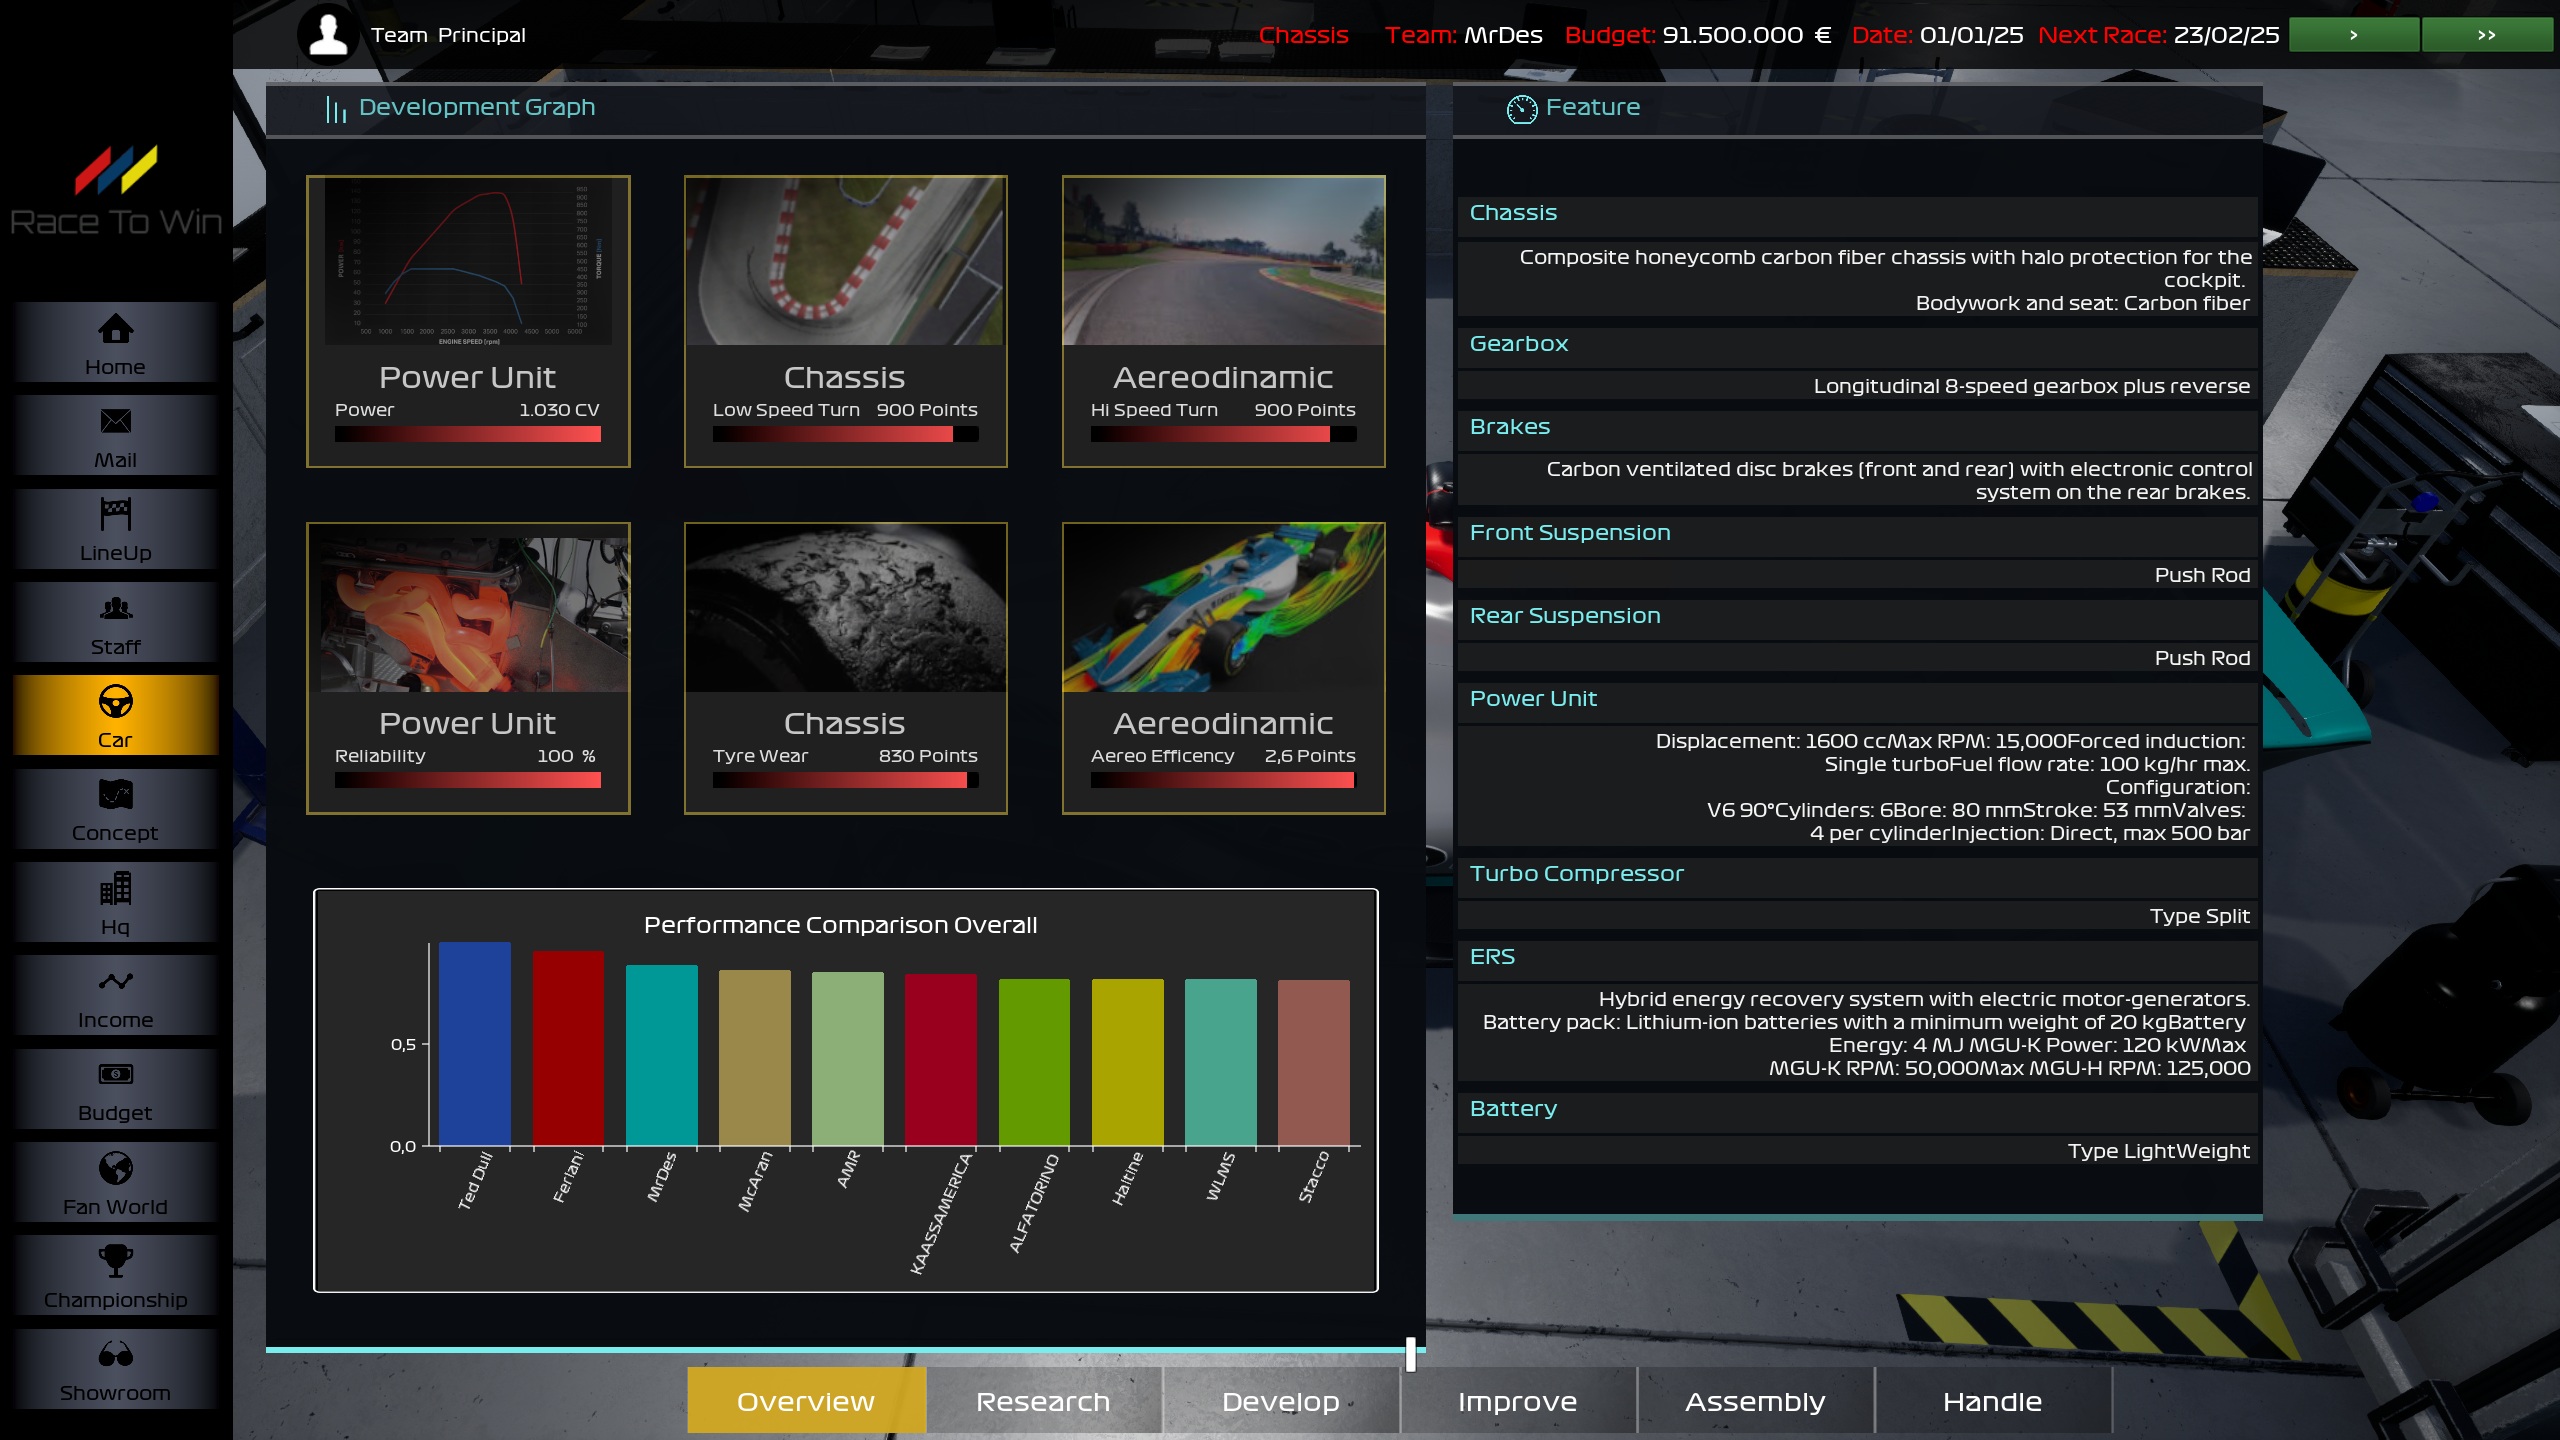Open Budget money icon
Viewport: 2560px width, 1440px height.
pyautogui.click(x=115, y=1075)
